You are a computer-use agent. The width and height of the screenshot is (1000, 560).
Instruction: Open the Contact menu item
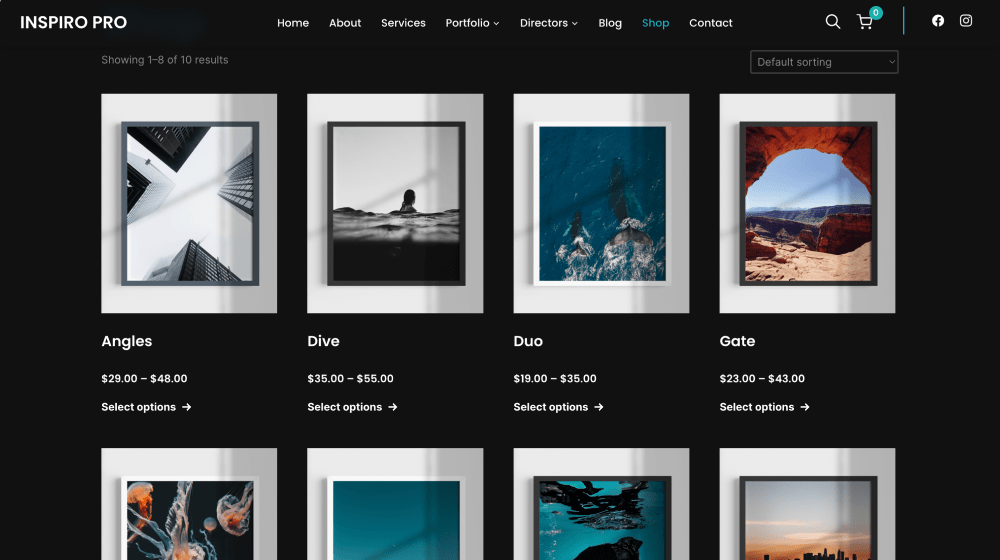tap(711, 23)
